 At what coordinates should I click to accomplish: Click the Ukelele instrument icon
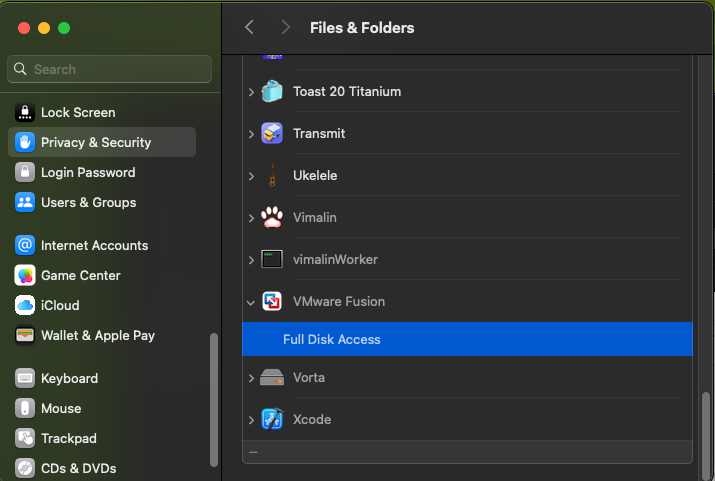[x=272, y=176]
